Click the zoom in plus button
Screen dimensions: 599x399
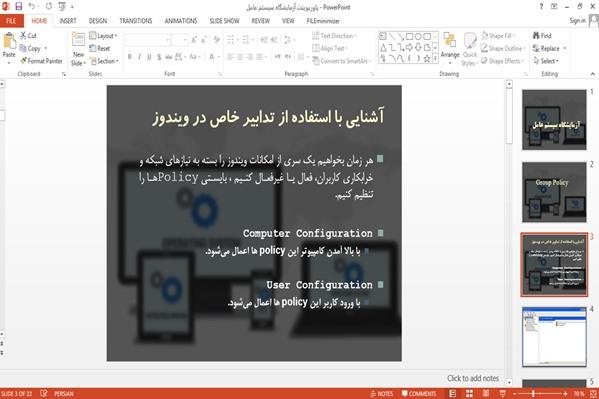[x=565, y=394]
